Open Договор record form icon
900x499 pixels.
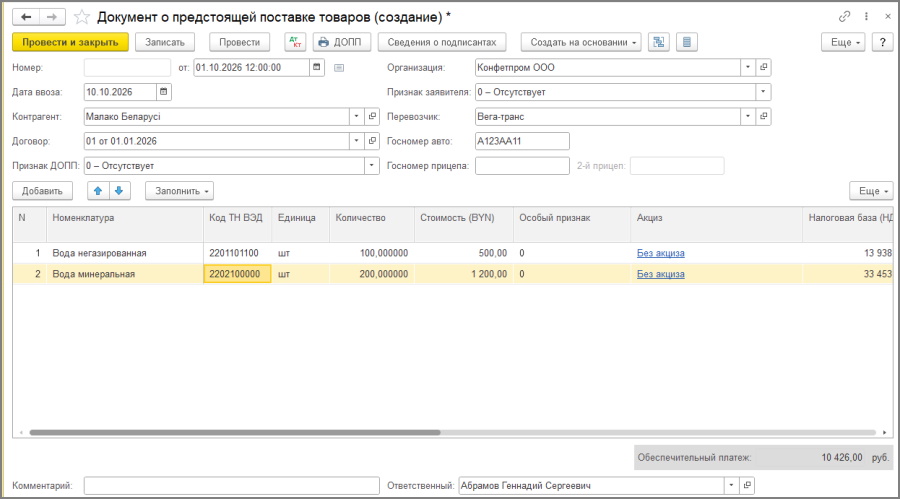[x=372, y=141]
